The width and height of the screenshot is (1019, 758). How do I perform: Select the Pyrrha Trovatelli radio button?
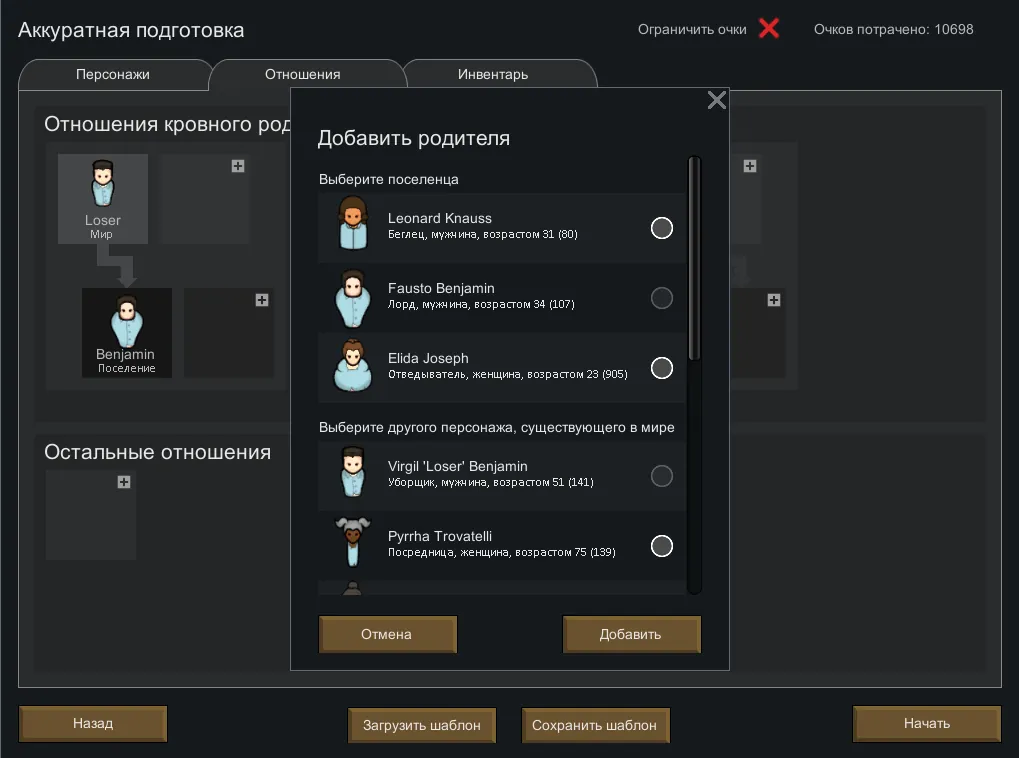[661, 546]
